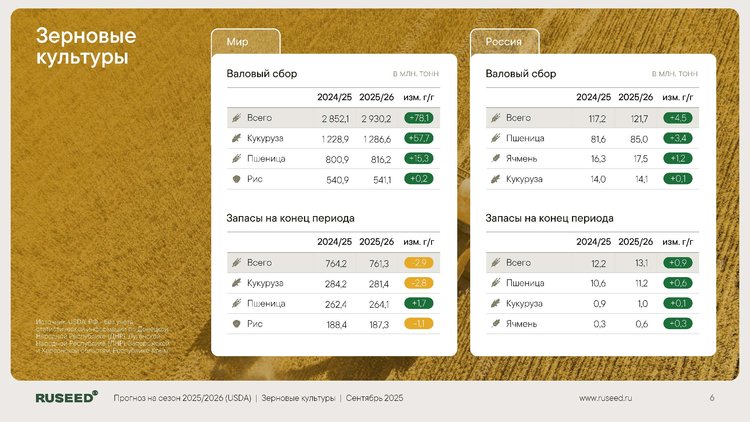Open the Россия tab
This screenshot has width=750, height=422.
(504, 42)
